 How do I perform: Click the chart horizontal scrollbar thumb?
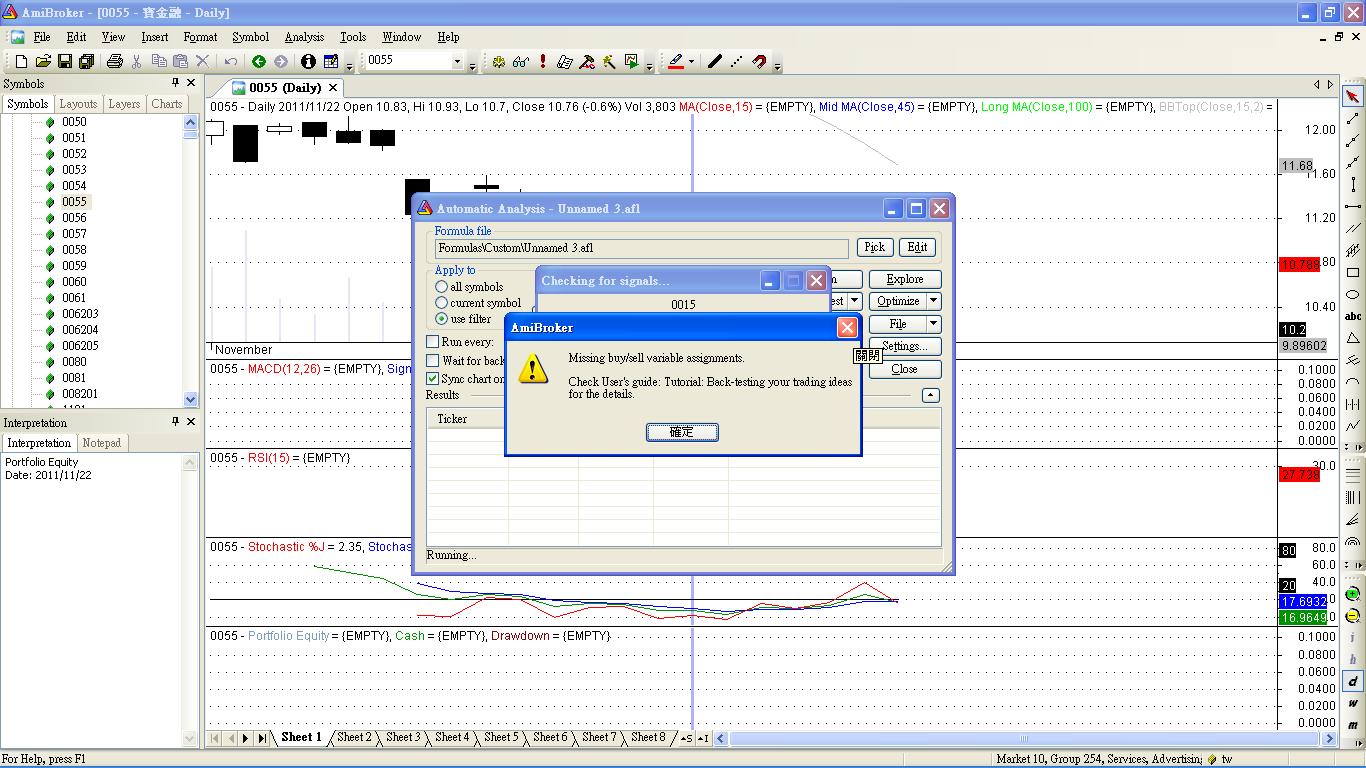click(x=1024, y=739)
